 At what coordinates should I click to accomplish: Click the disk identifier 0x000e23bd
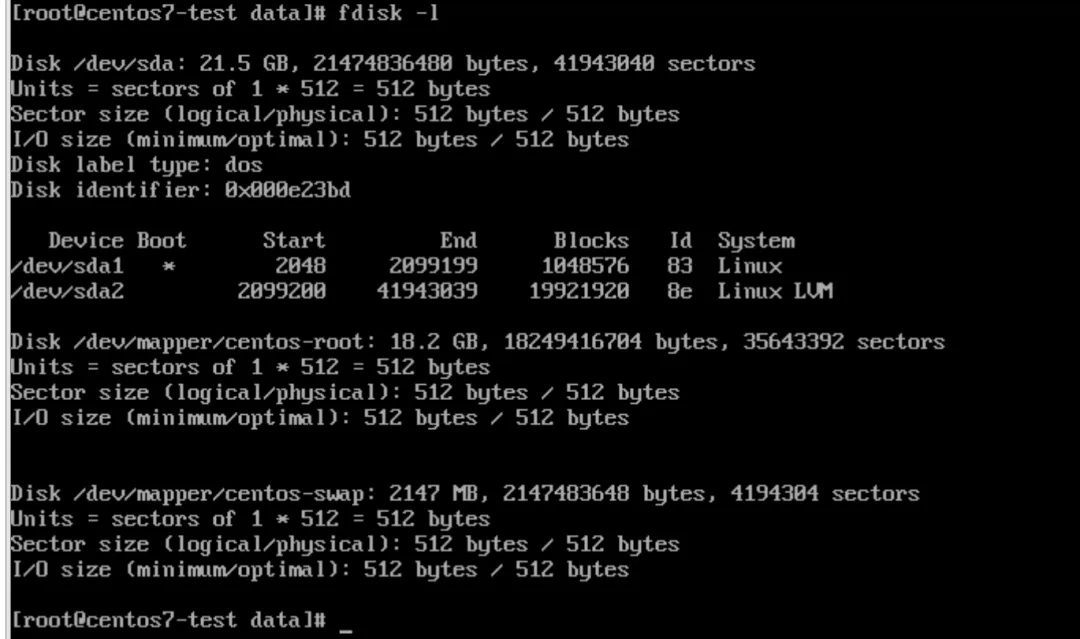[287, 190]
